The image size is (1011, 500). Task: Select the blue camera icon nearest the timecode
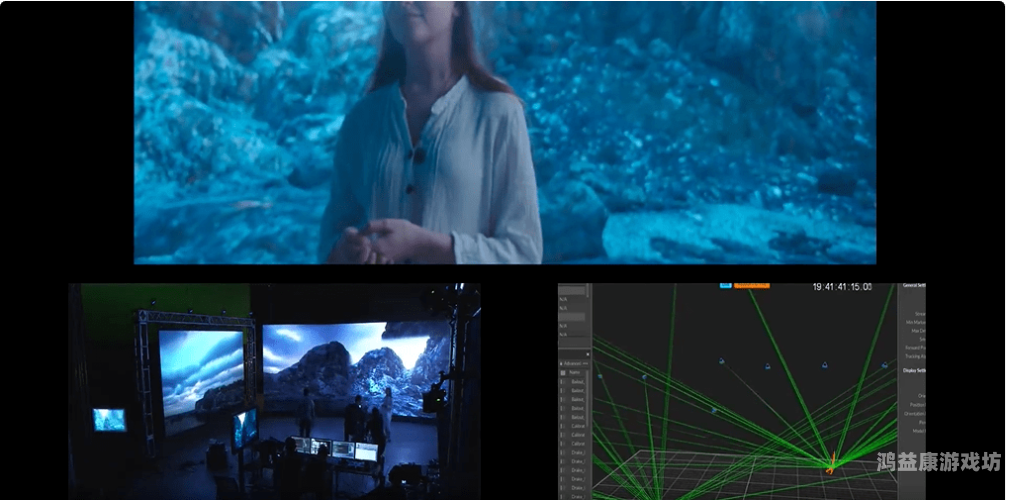click(825, 365)
